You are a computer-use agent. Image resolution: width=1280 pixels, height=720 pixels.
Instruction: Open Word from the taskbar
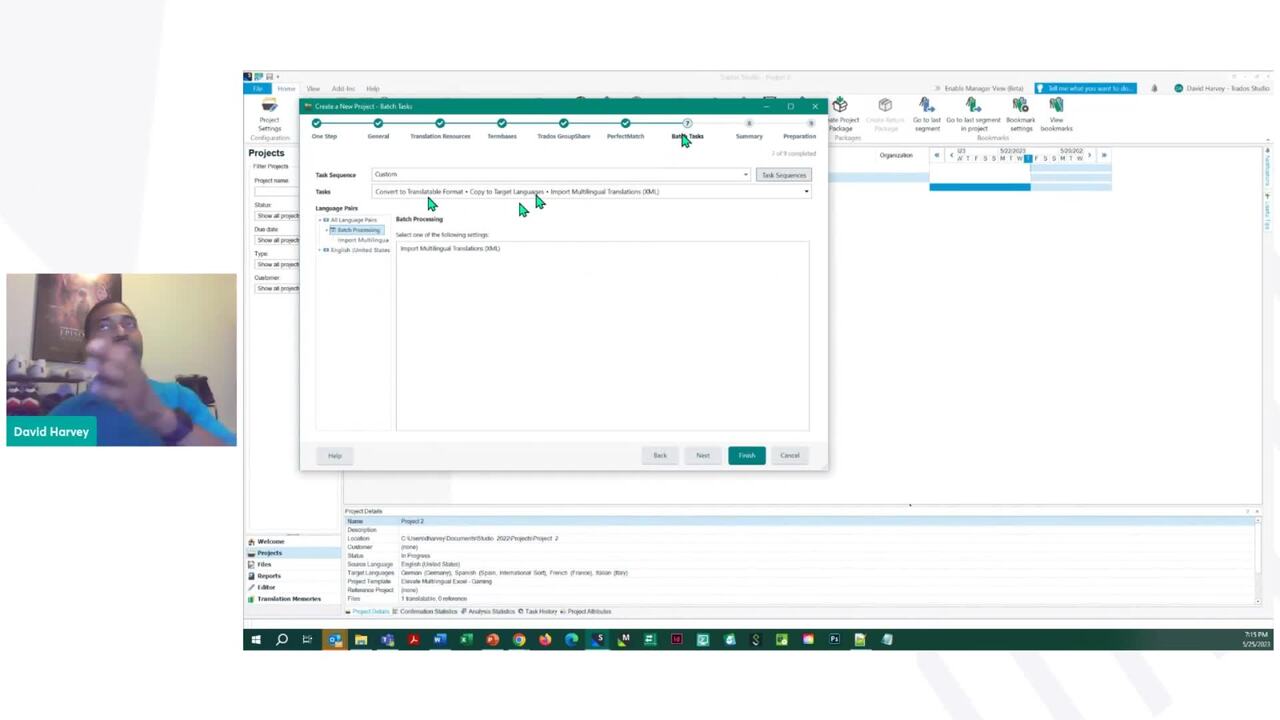click(x=440, y=639)
